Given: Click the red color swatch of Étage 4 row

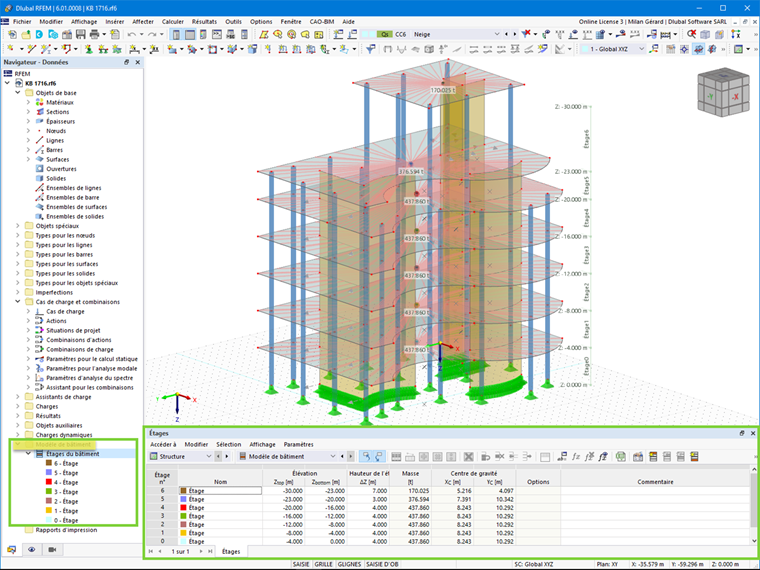Looking at the screenshot, I should pyautogui.click(x=183, y=508).
